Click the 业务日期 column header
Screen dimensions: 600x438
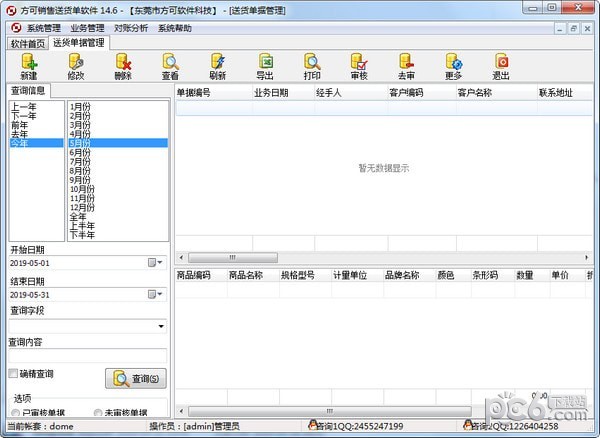(x=284, y=93)
